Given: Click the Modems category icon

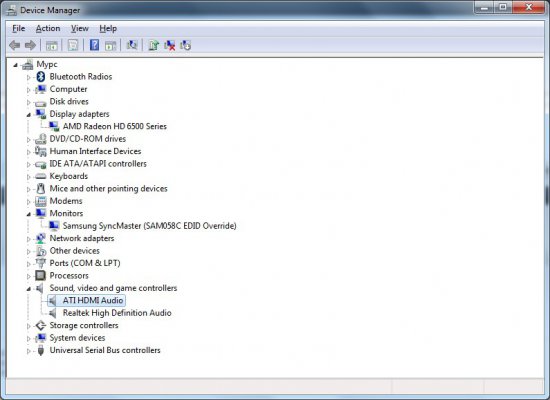Looking at the screenshot, I should [41, 201].
